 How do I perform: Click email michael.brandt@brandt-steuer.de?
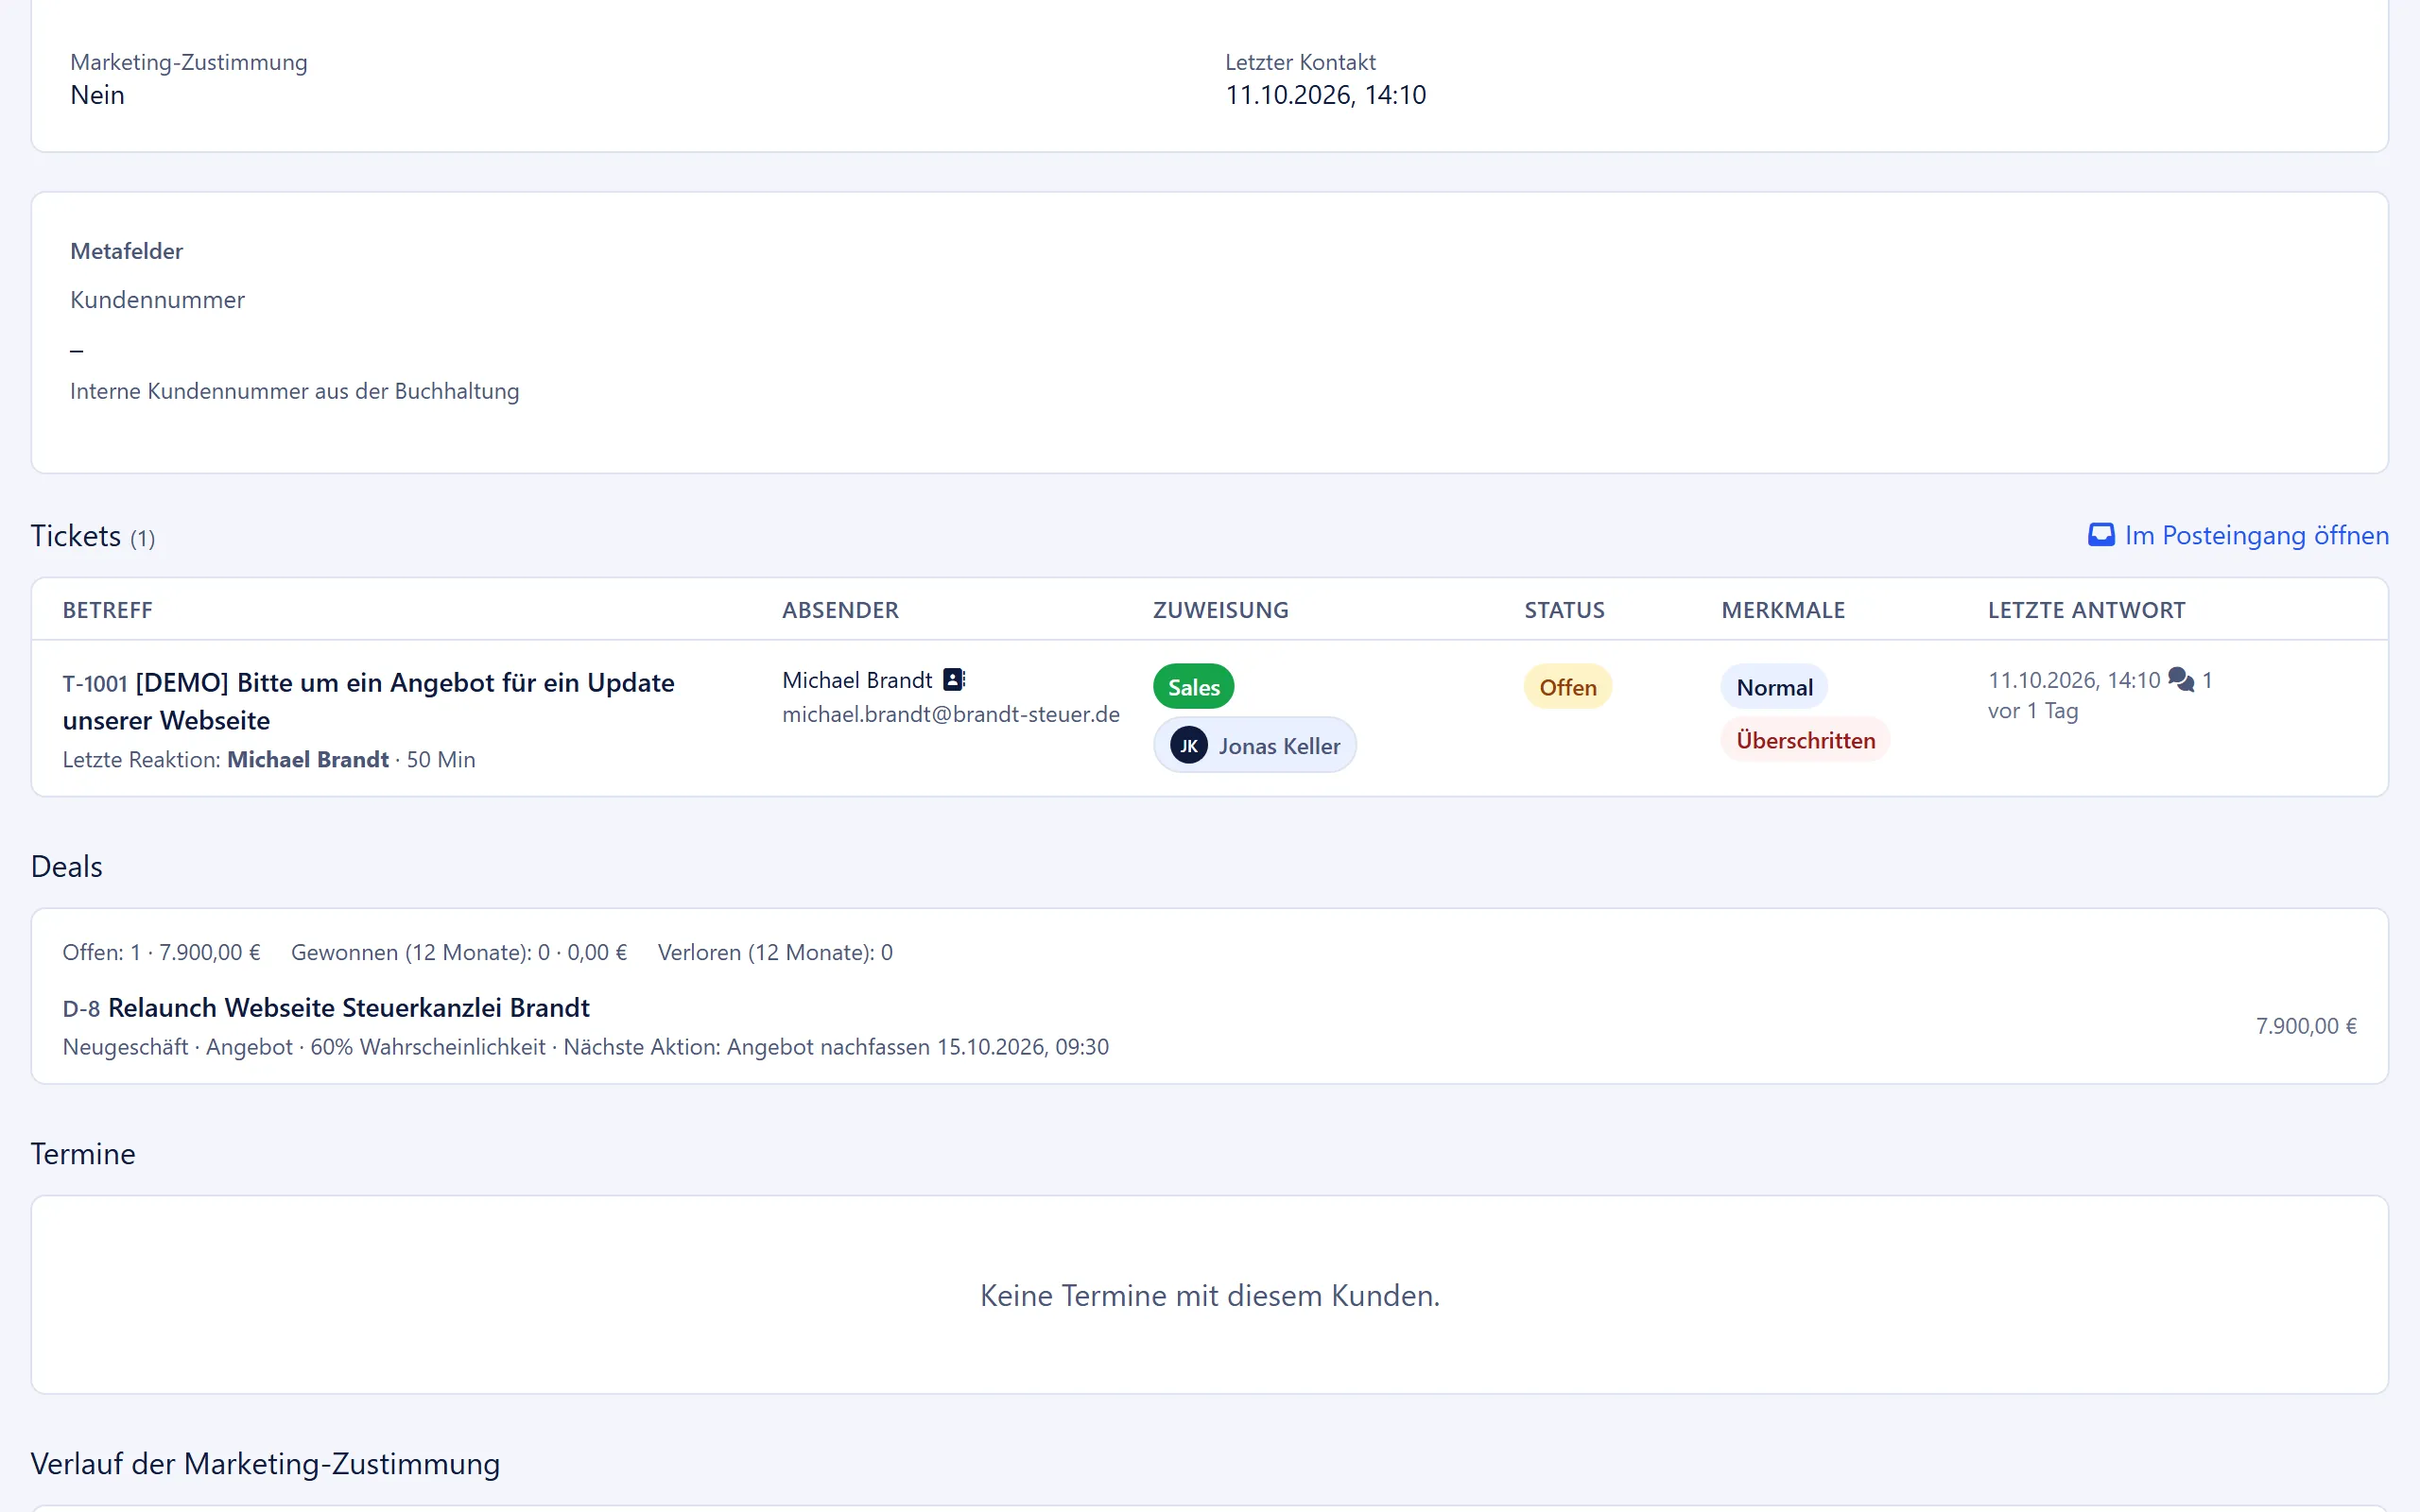(x=950, y=714)
